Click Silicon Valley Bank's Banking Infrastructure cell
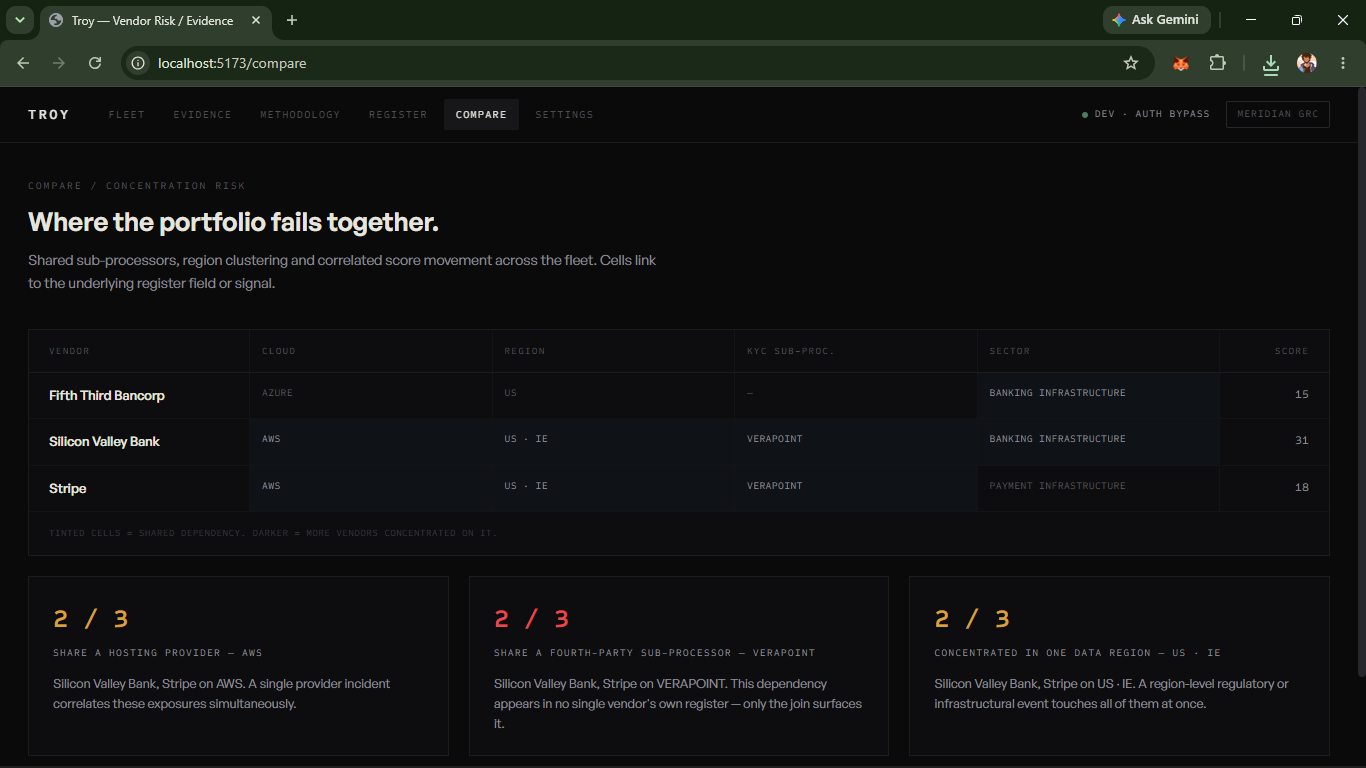Screen dimensions: 1366x768 (1098, 441)
